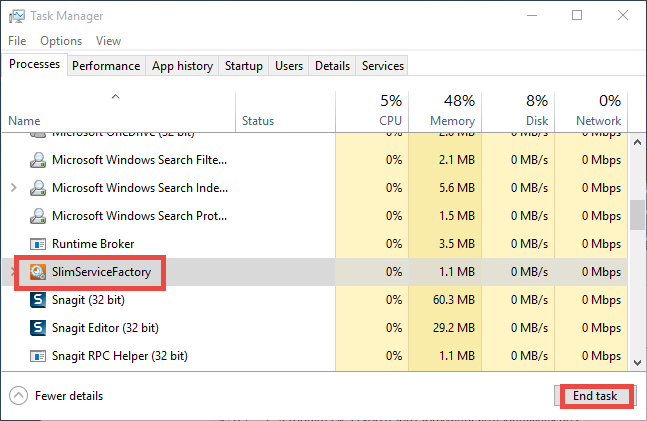
Task: Sort by the Status column header
Action: point(286,111)
